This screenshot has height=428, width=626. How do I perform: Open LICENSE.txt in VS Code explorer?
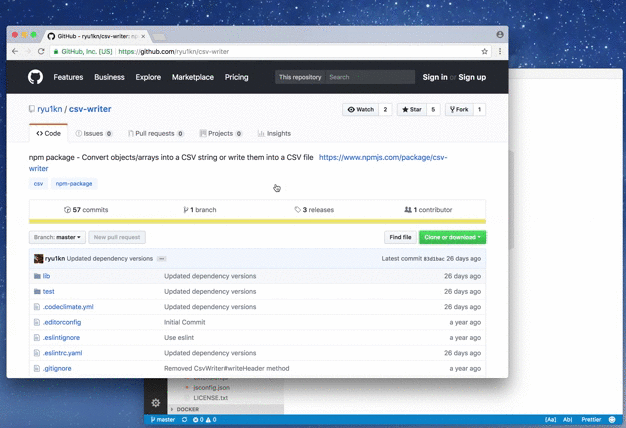(210, 398)
